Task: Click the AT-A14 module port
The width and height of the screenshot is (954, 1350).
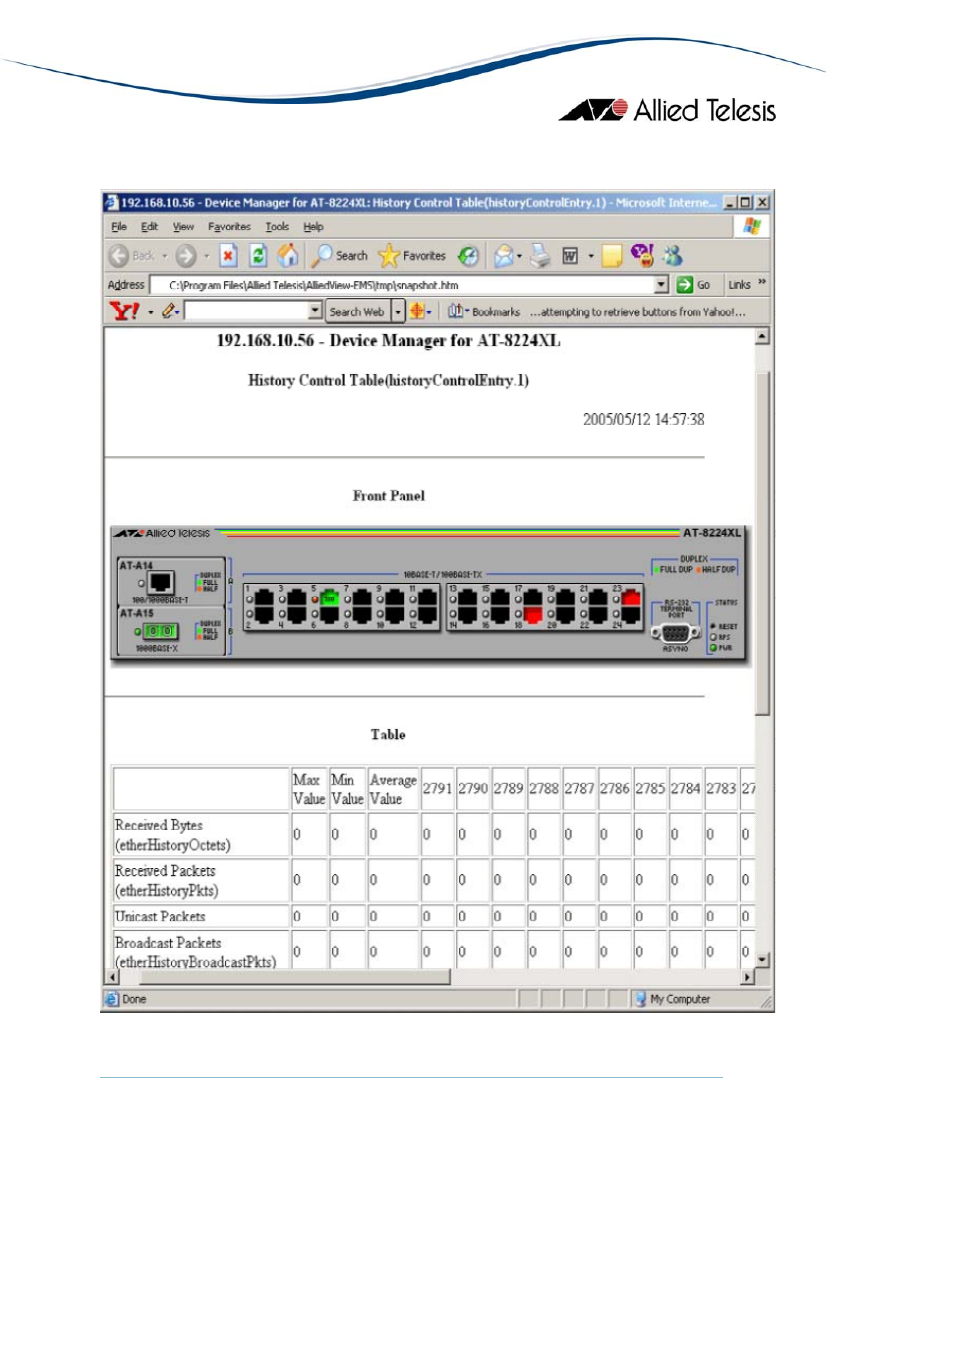Action: point(161,582)
